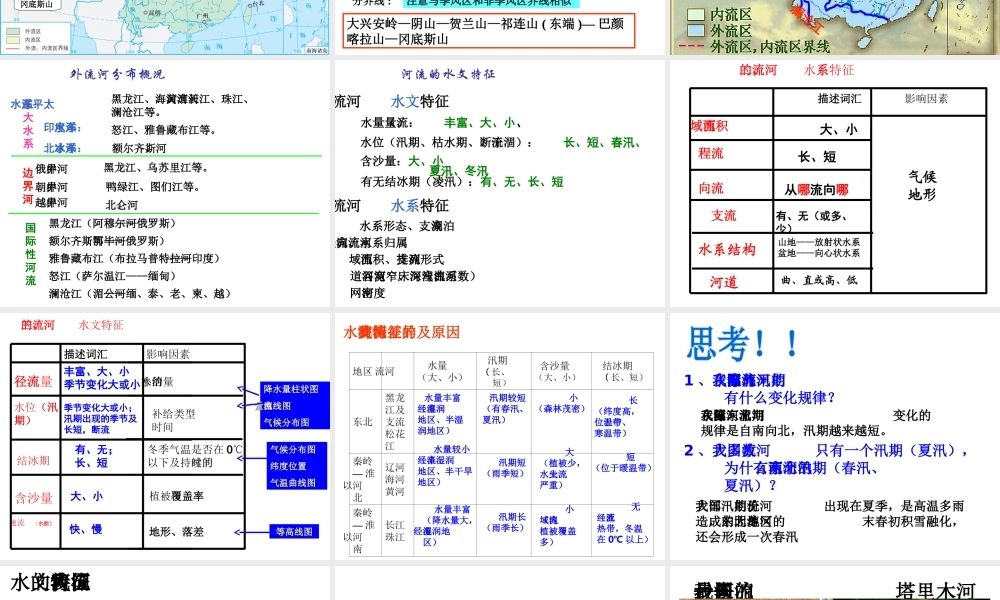Click the green text 有、无、长、短
This screenshot has height=600, width=1000.
(x=522, y=182)
